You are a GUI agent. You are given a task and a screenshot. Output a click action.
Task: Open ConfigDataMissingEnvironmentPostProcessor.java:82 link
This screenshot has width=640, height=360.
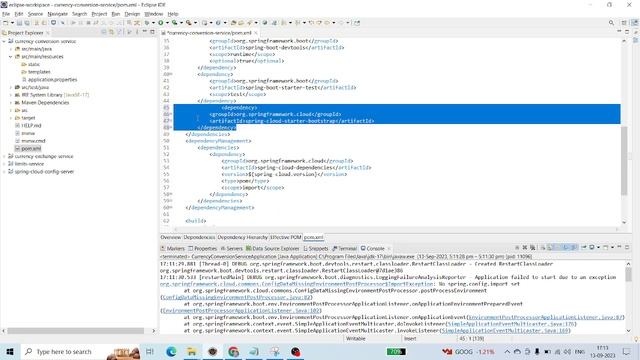click(237, 297)
